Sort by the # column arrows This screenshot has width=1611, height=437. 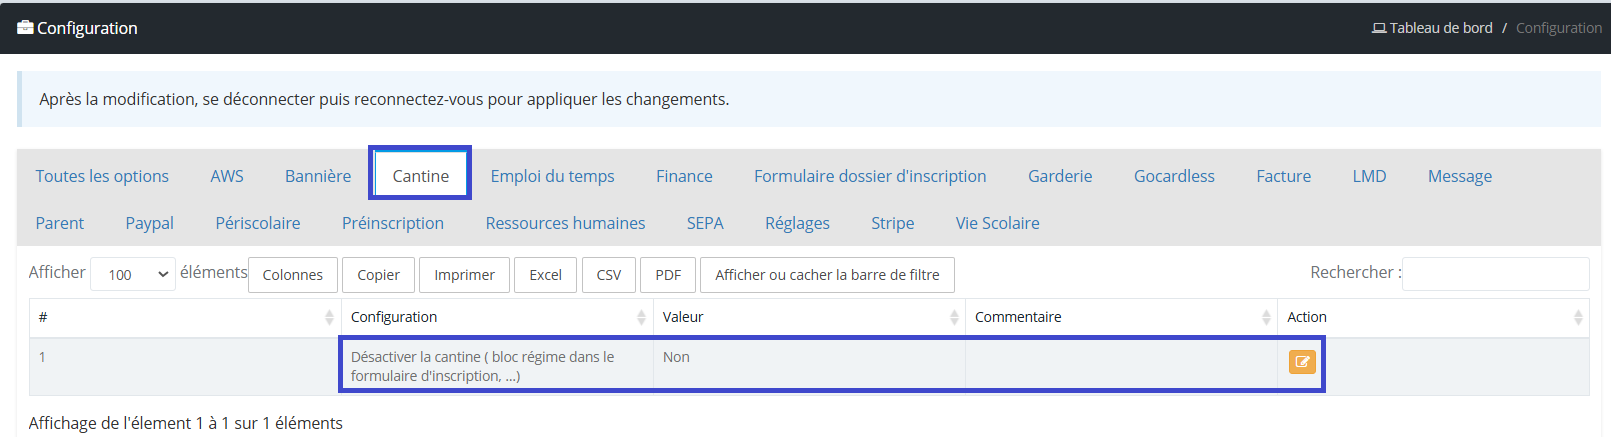point(329,317)
